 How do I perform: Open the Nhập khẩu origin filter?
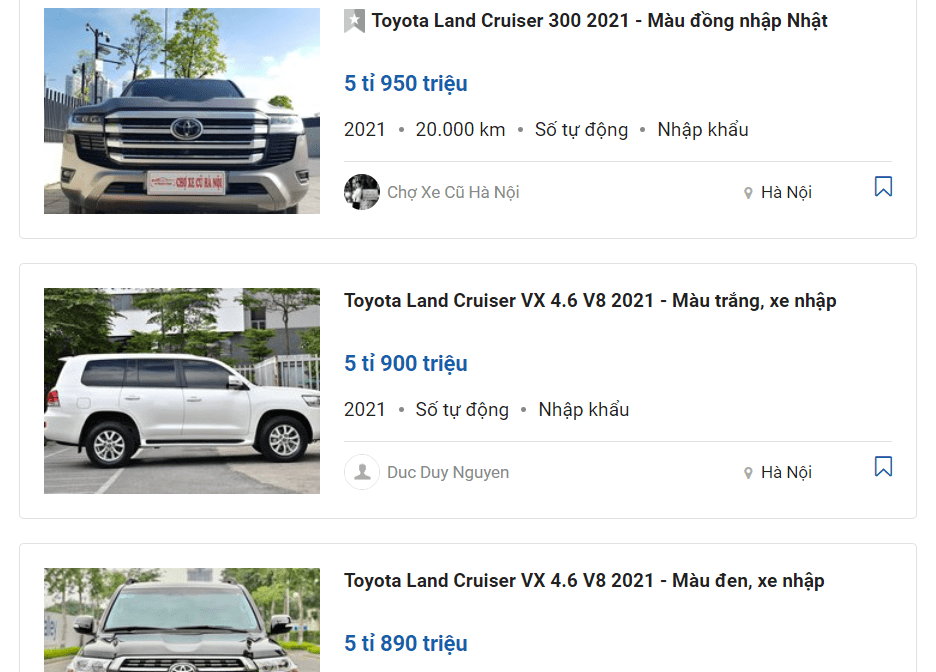click(702, 129)
